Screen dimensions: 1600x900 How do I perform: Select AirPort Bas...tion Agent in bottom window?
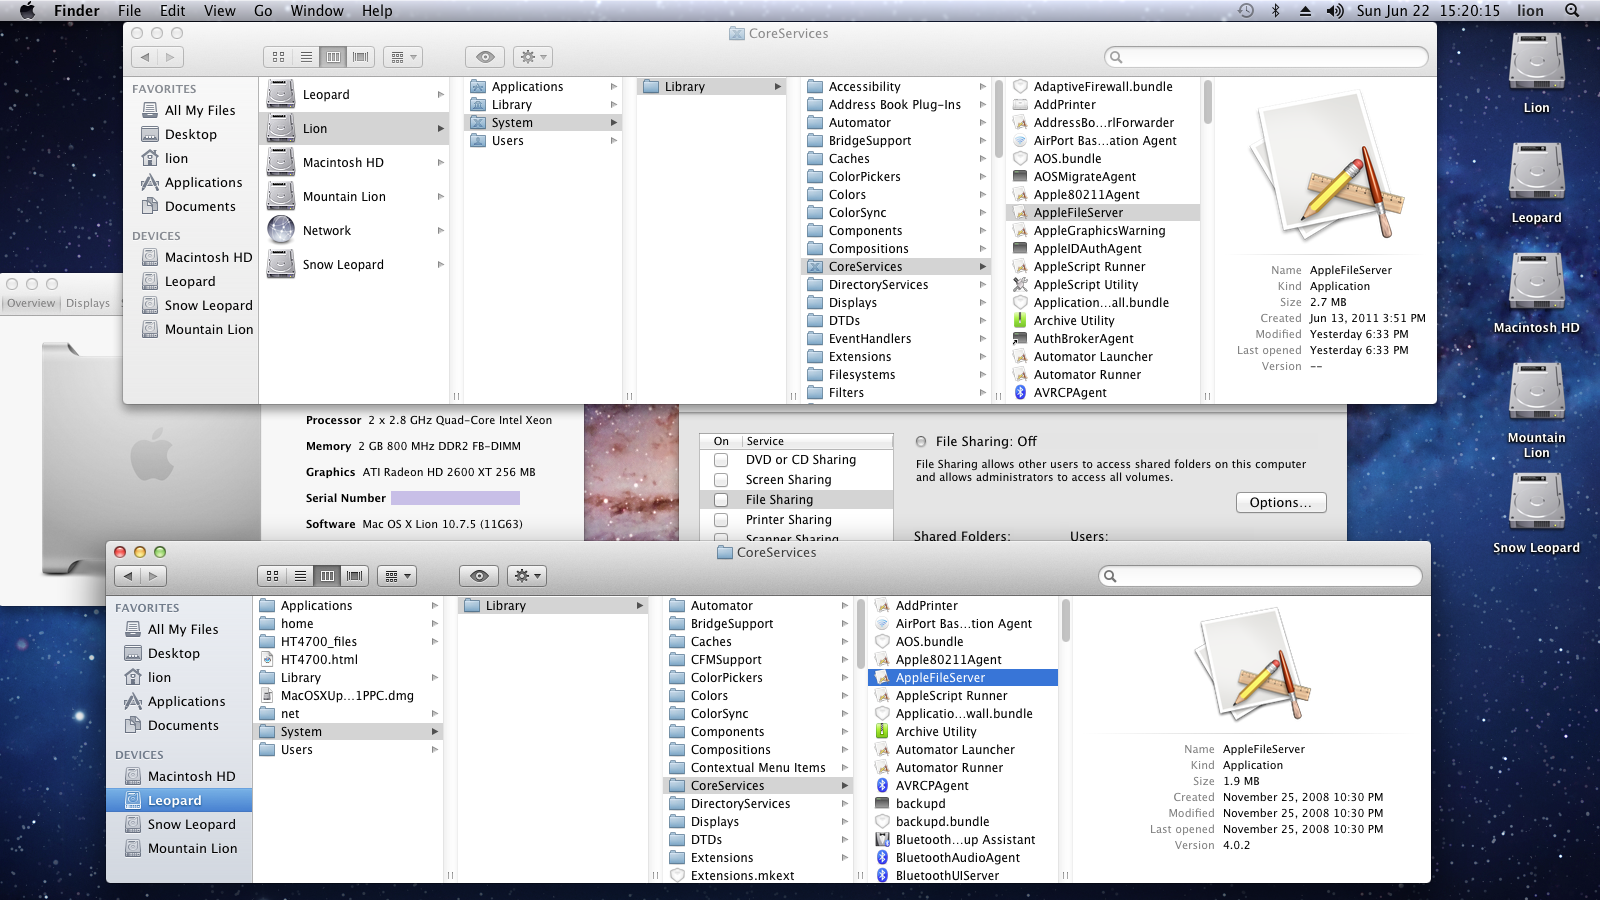point(963,624)
